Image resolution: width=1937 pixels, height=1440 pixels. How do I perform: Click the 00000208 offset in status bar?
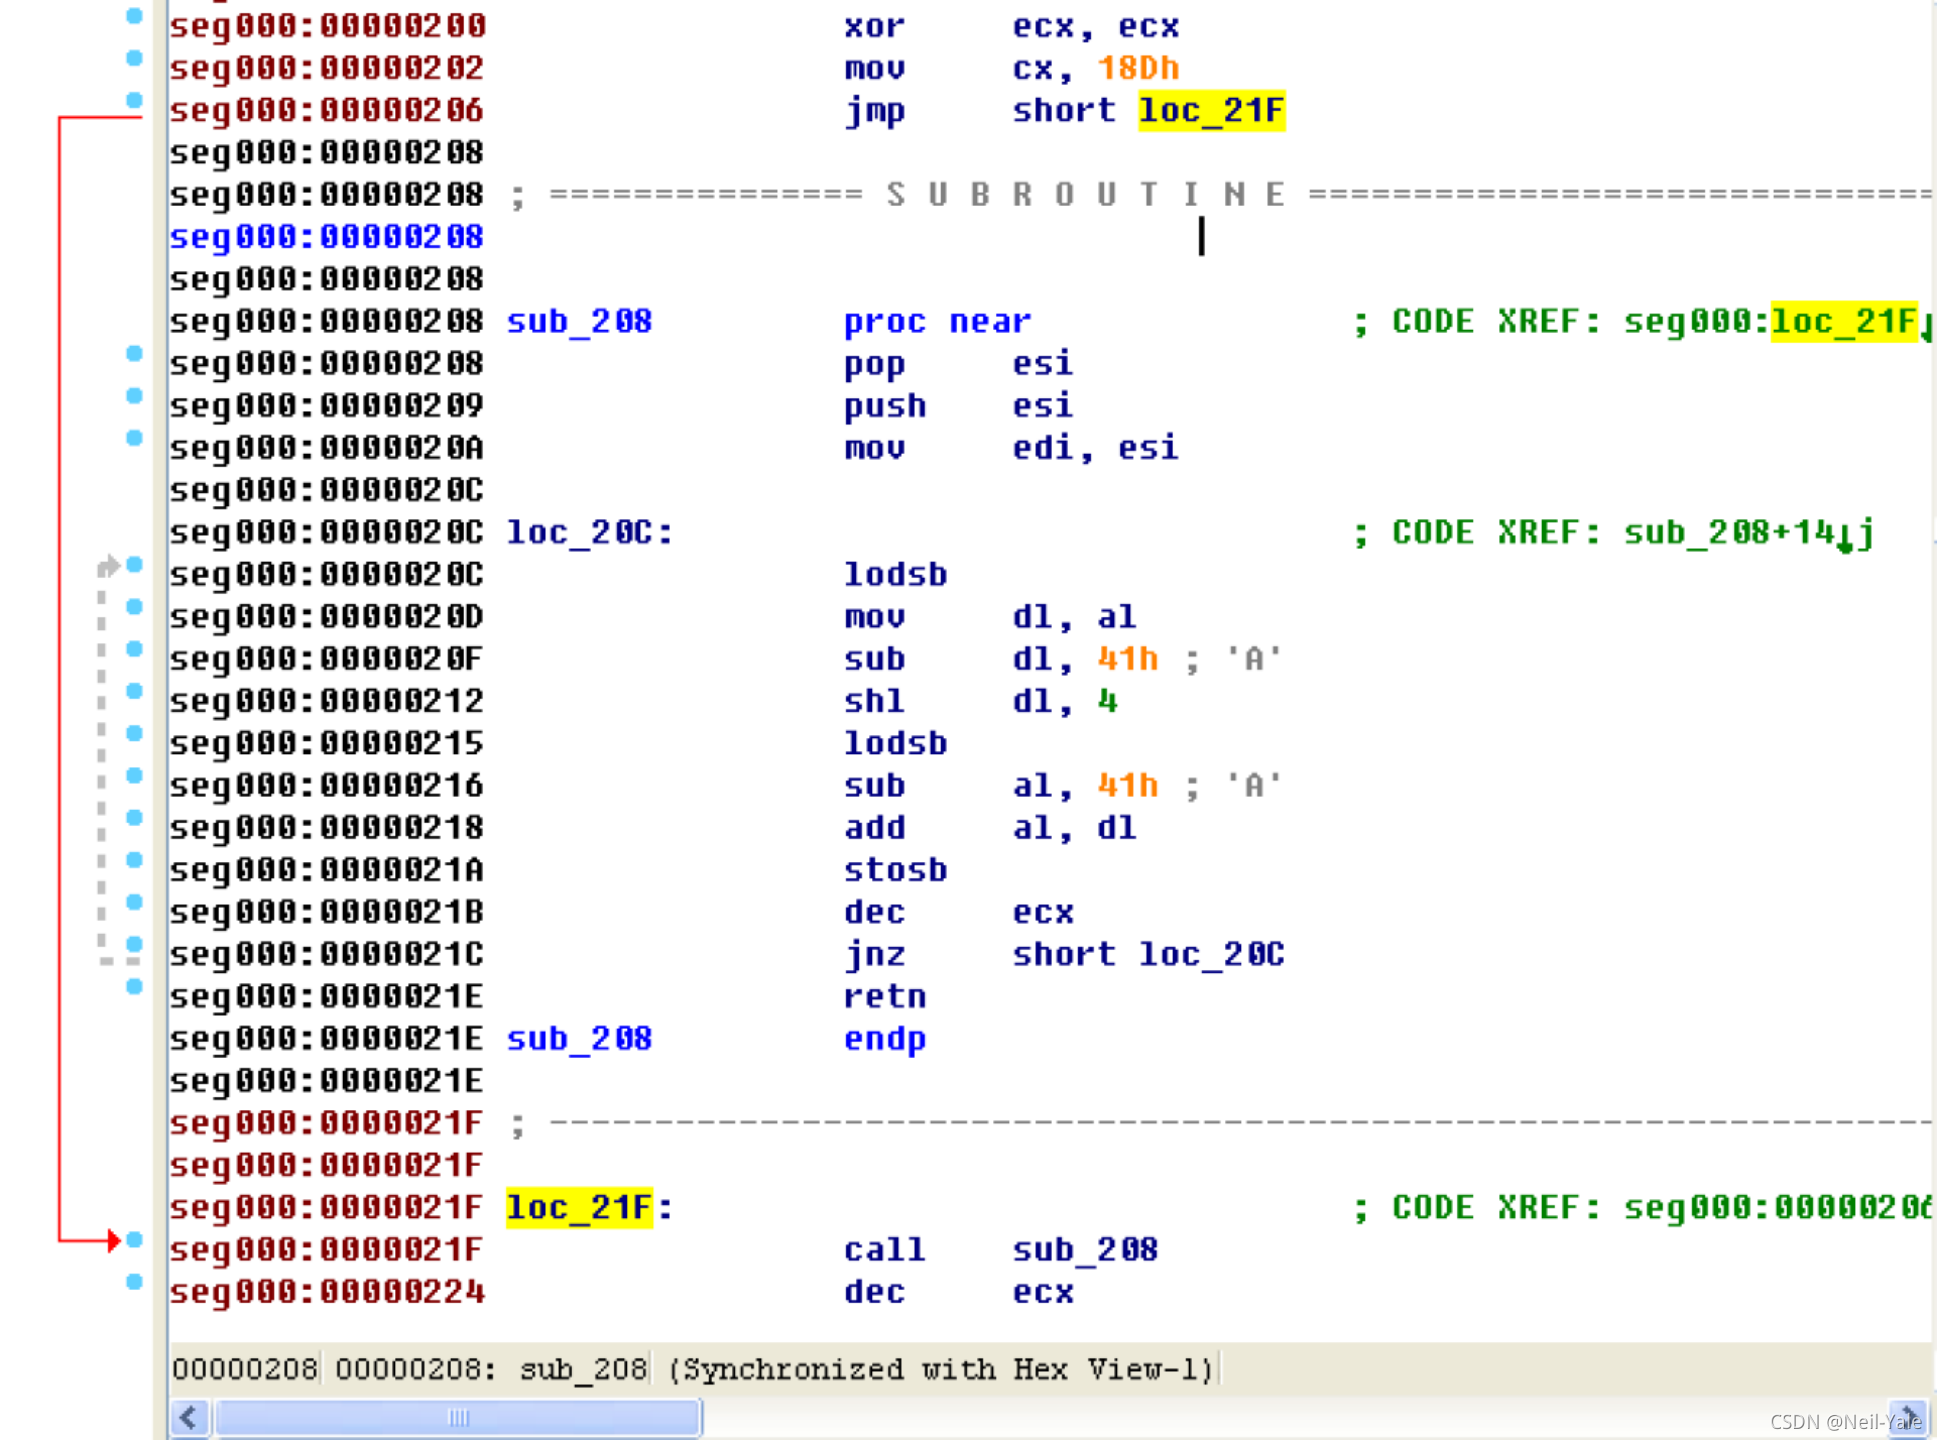click(245, 1368)
